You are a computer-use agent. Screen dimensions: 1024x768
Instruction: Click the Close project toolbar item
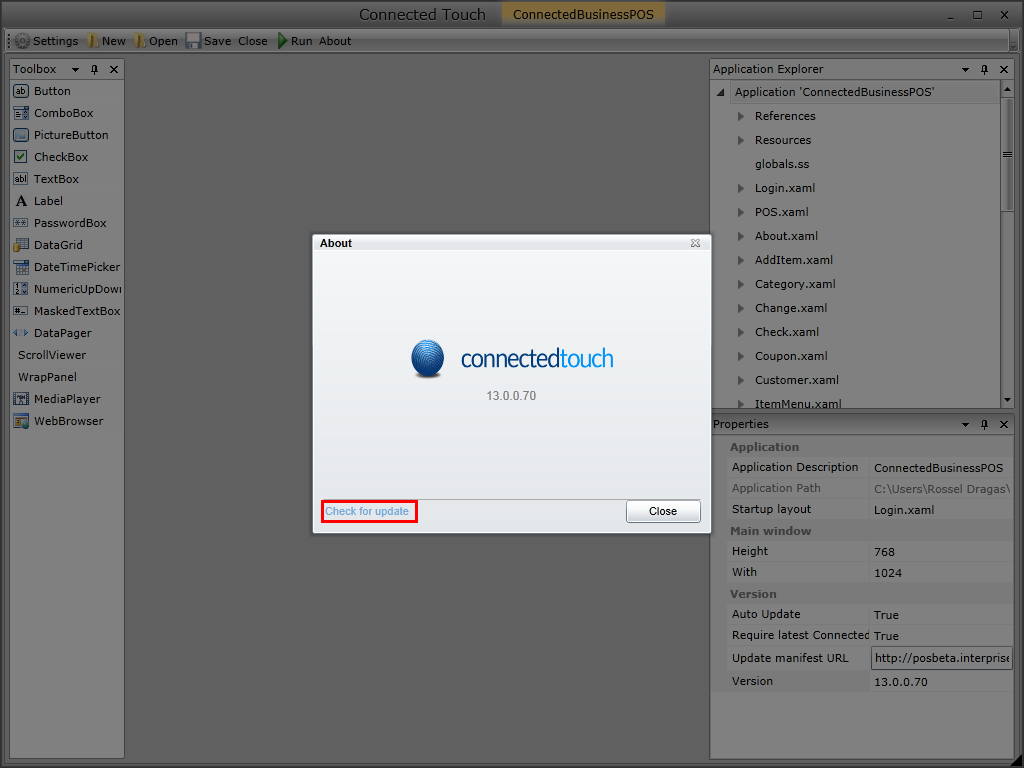pos(253,41)
